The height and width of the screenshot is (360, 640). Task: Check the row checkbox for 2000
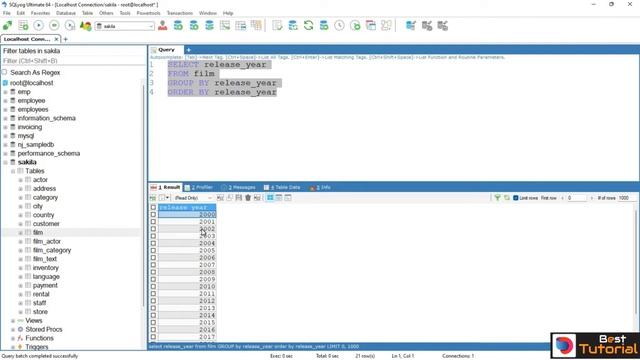click(153, 215)
